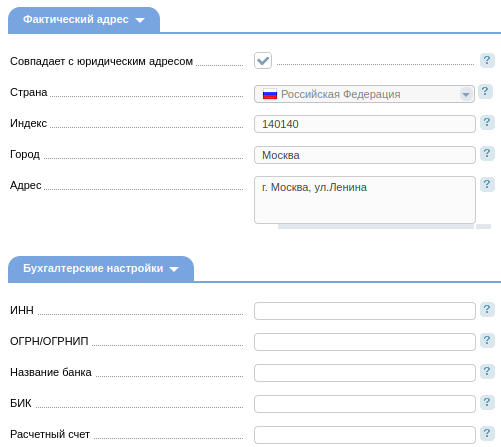Open help icon for Индекс field
This screenshot has height=447, width=501.
coord(487,122)
